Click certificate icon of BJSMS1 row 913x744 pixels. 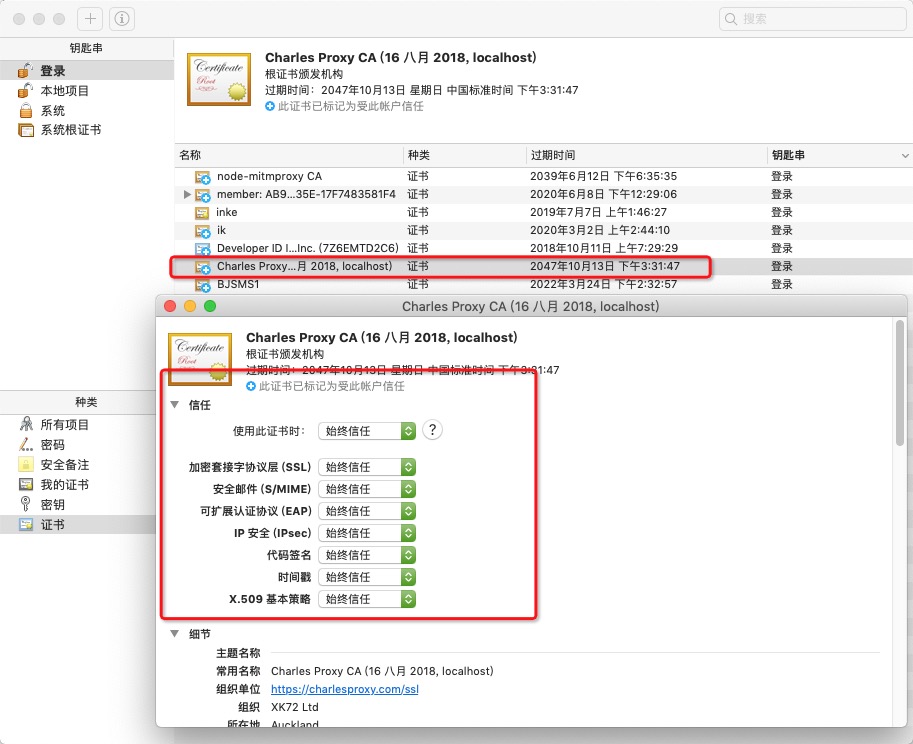coord(203,285)
